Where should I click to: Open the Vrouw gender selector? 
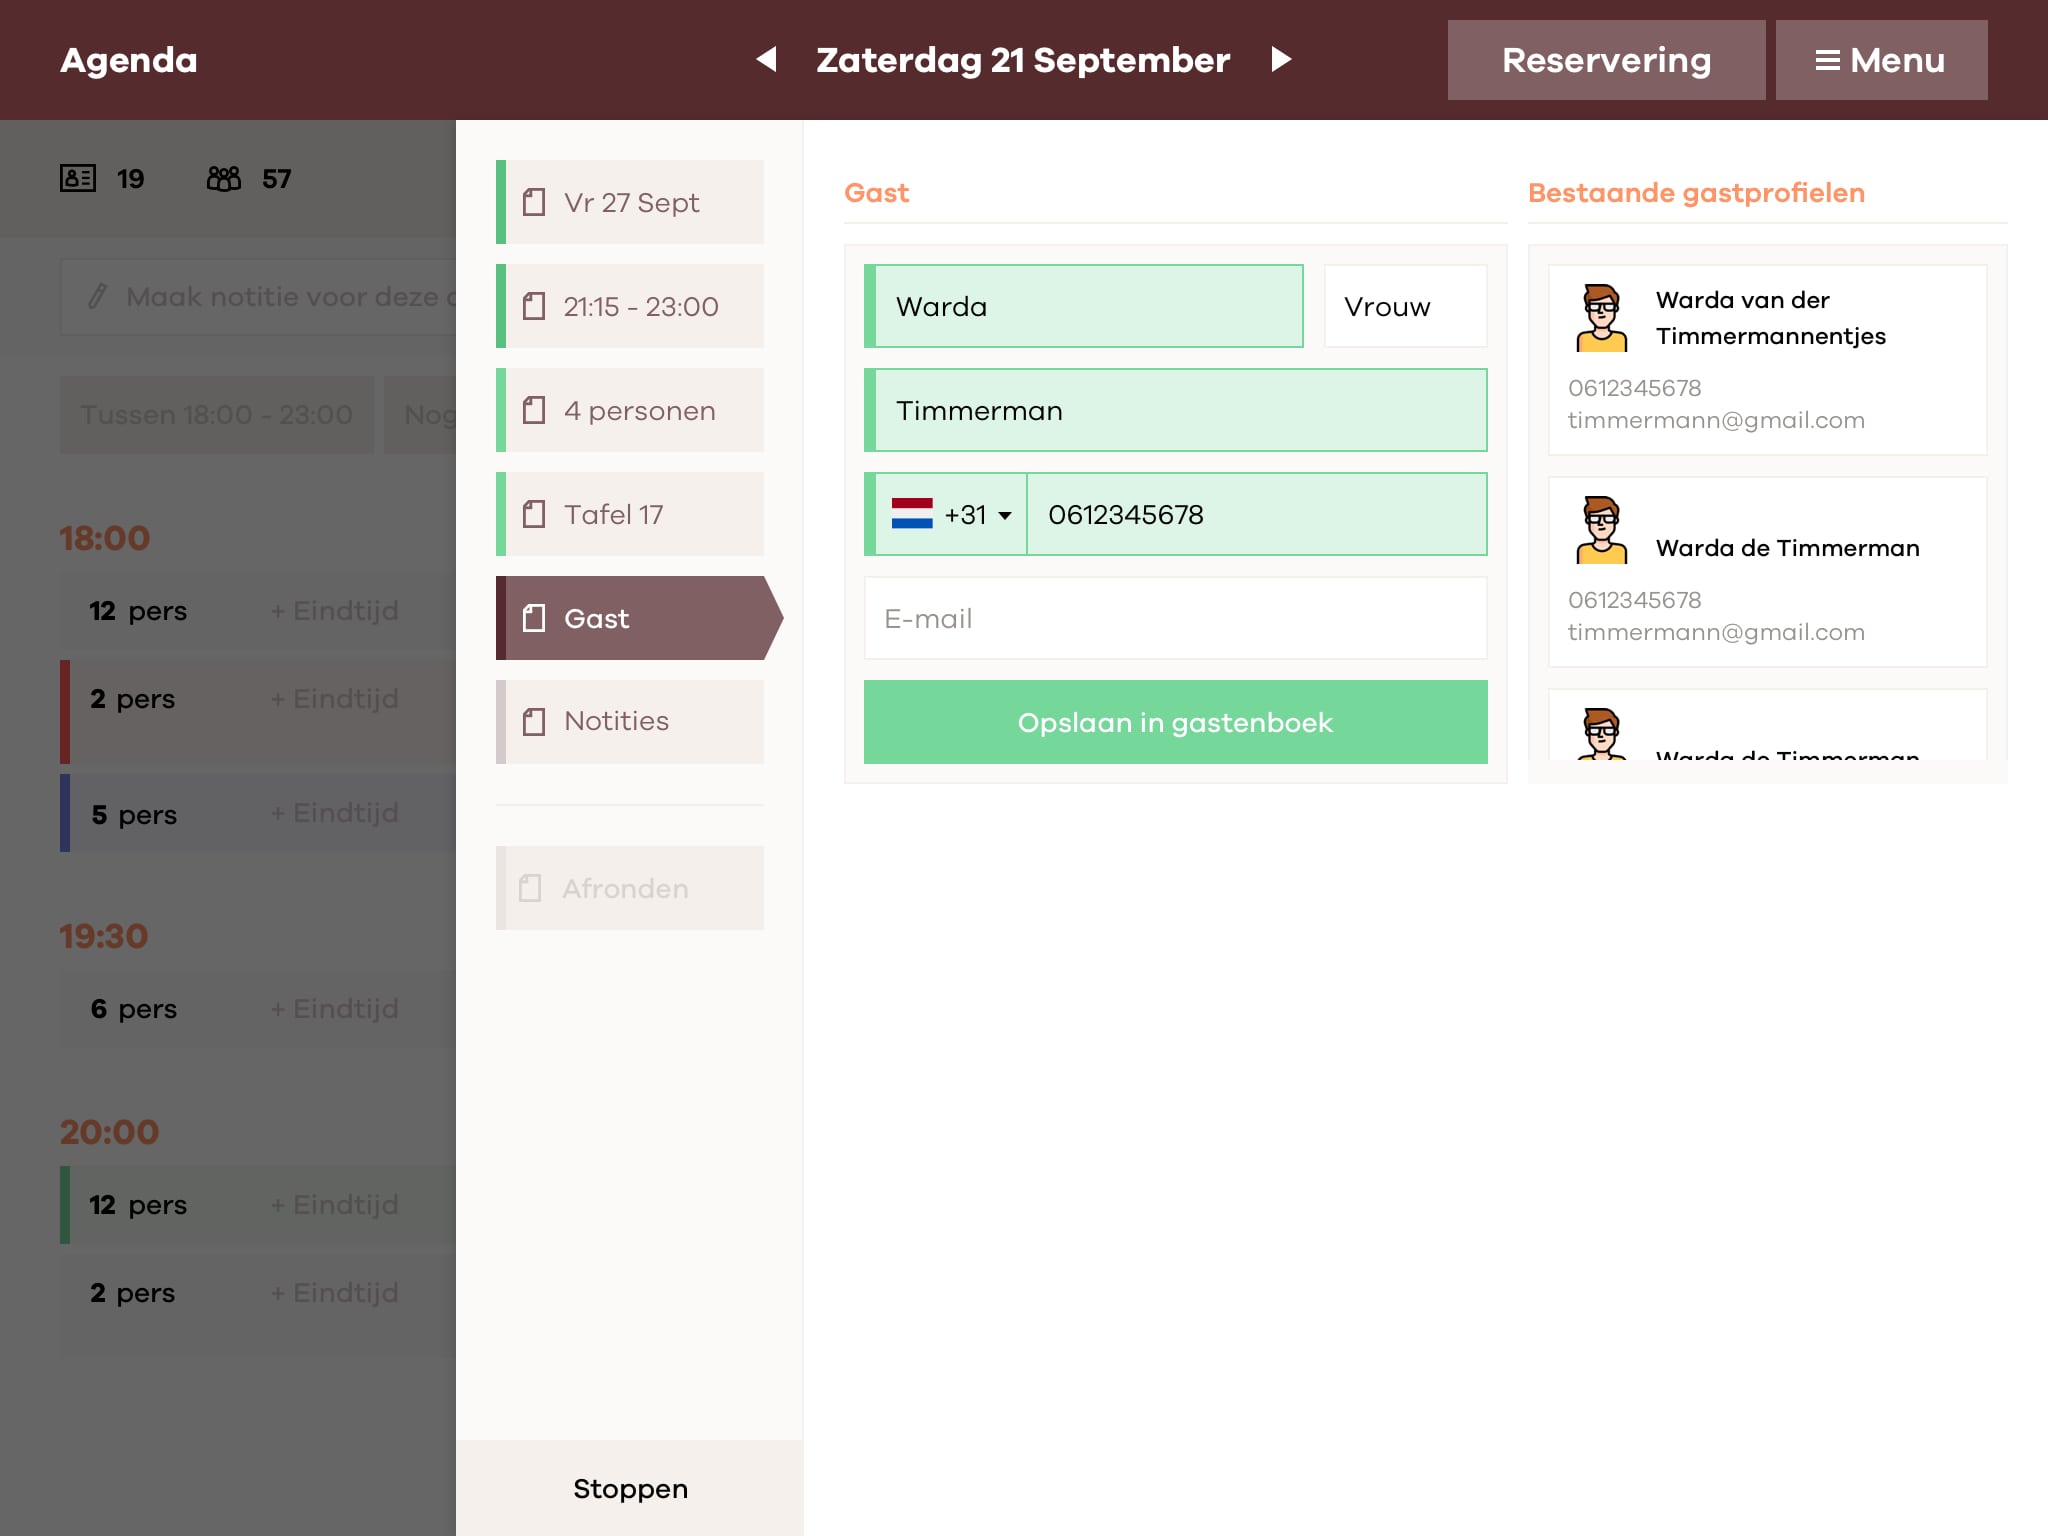coord(1404,307)
